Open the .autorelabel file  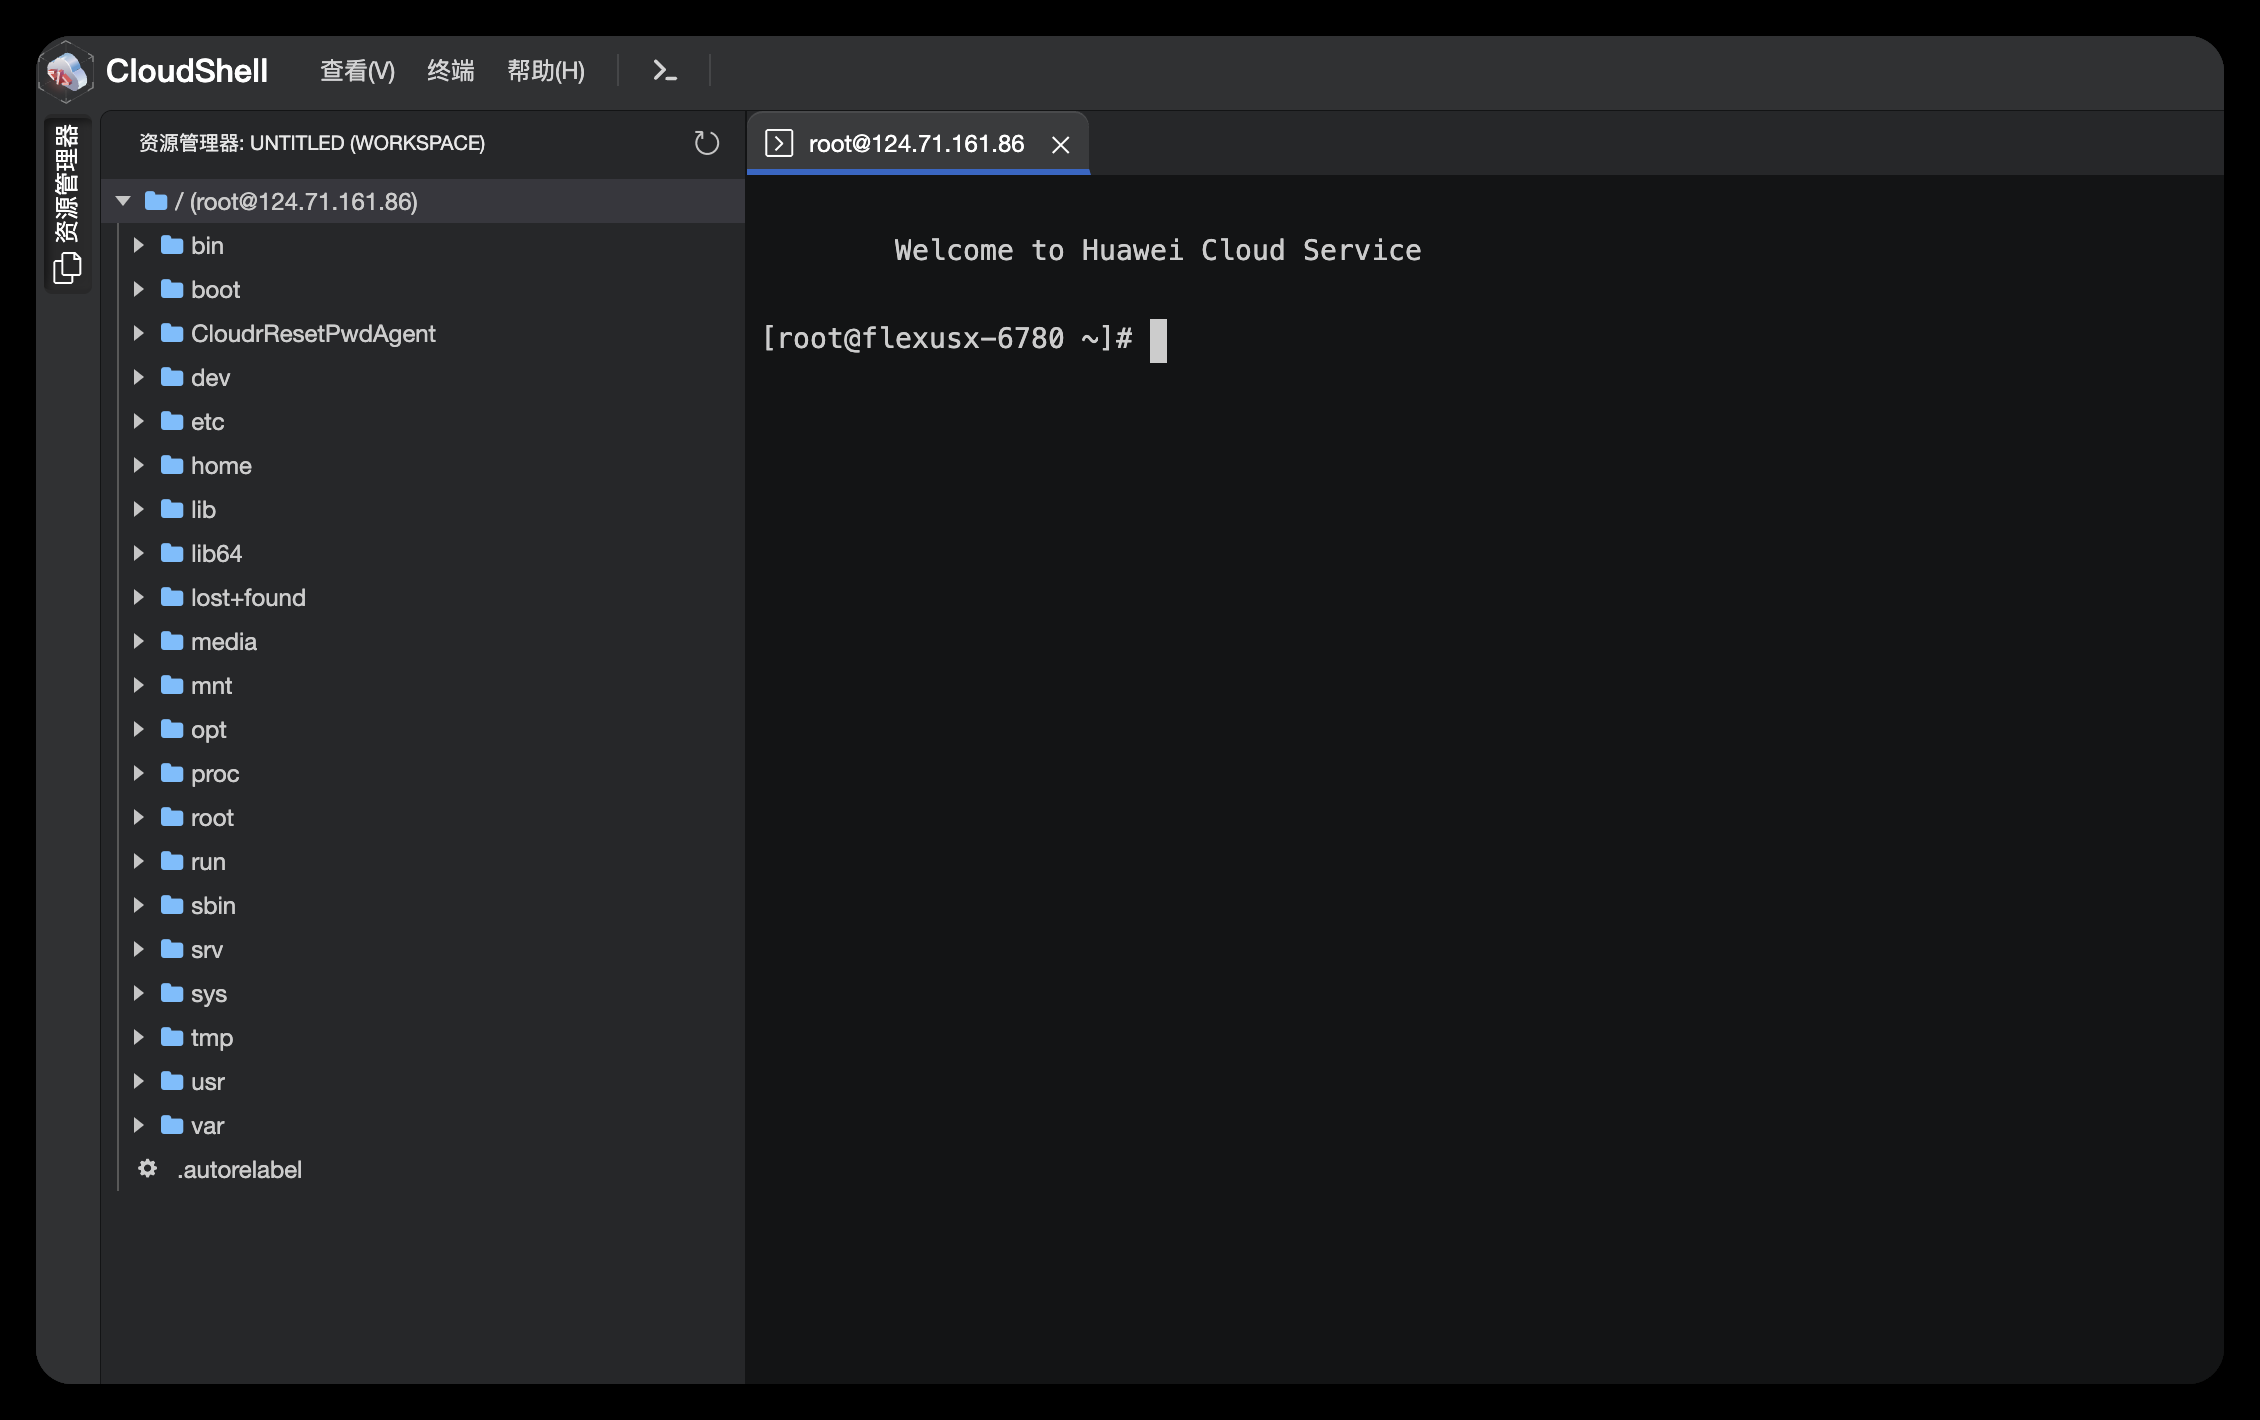239,1169
